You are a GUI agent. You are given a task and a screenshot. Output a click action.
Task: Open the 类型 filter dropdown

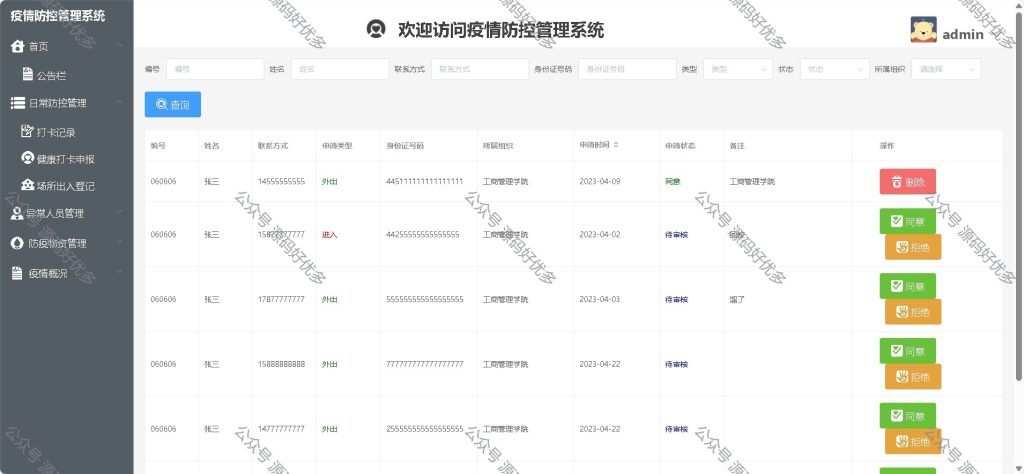tap(738, 69)
